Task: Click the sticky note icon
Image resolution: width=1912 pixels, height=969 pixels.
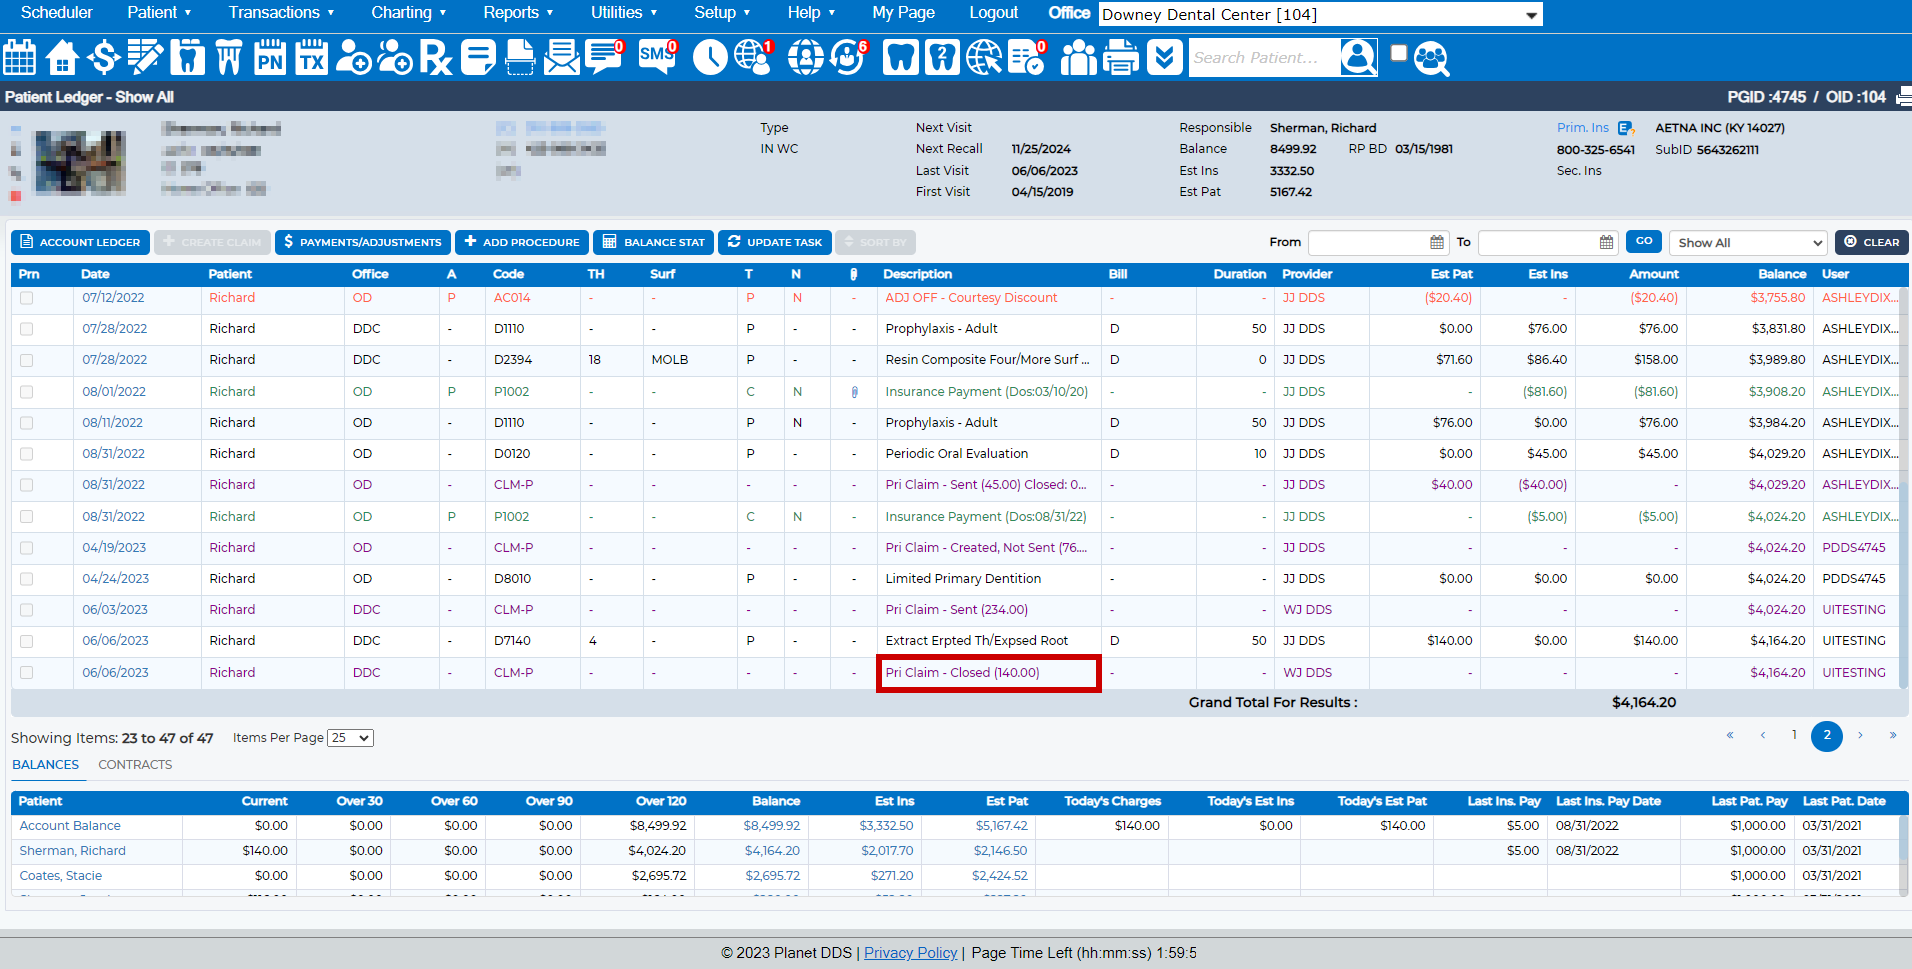Action: (478, 58)
